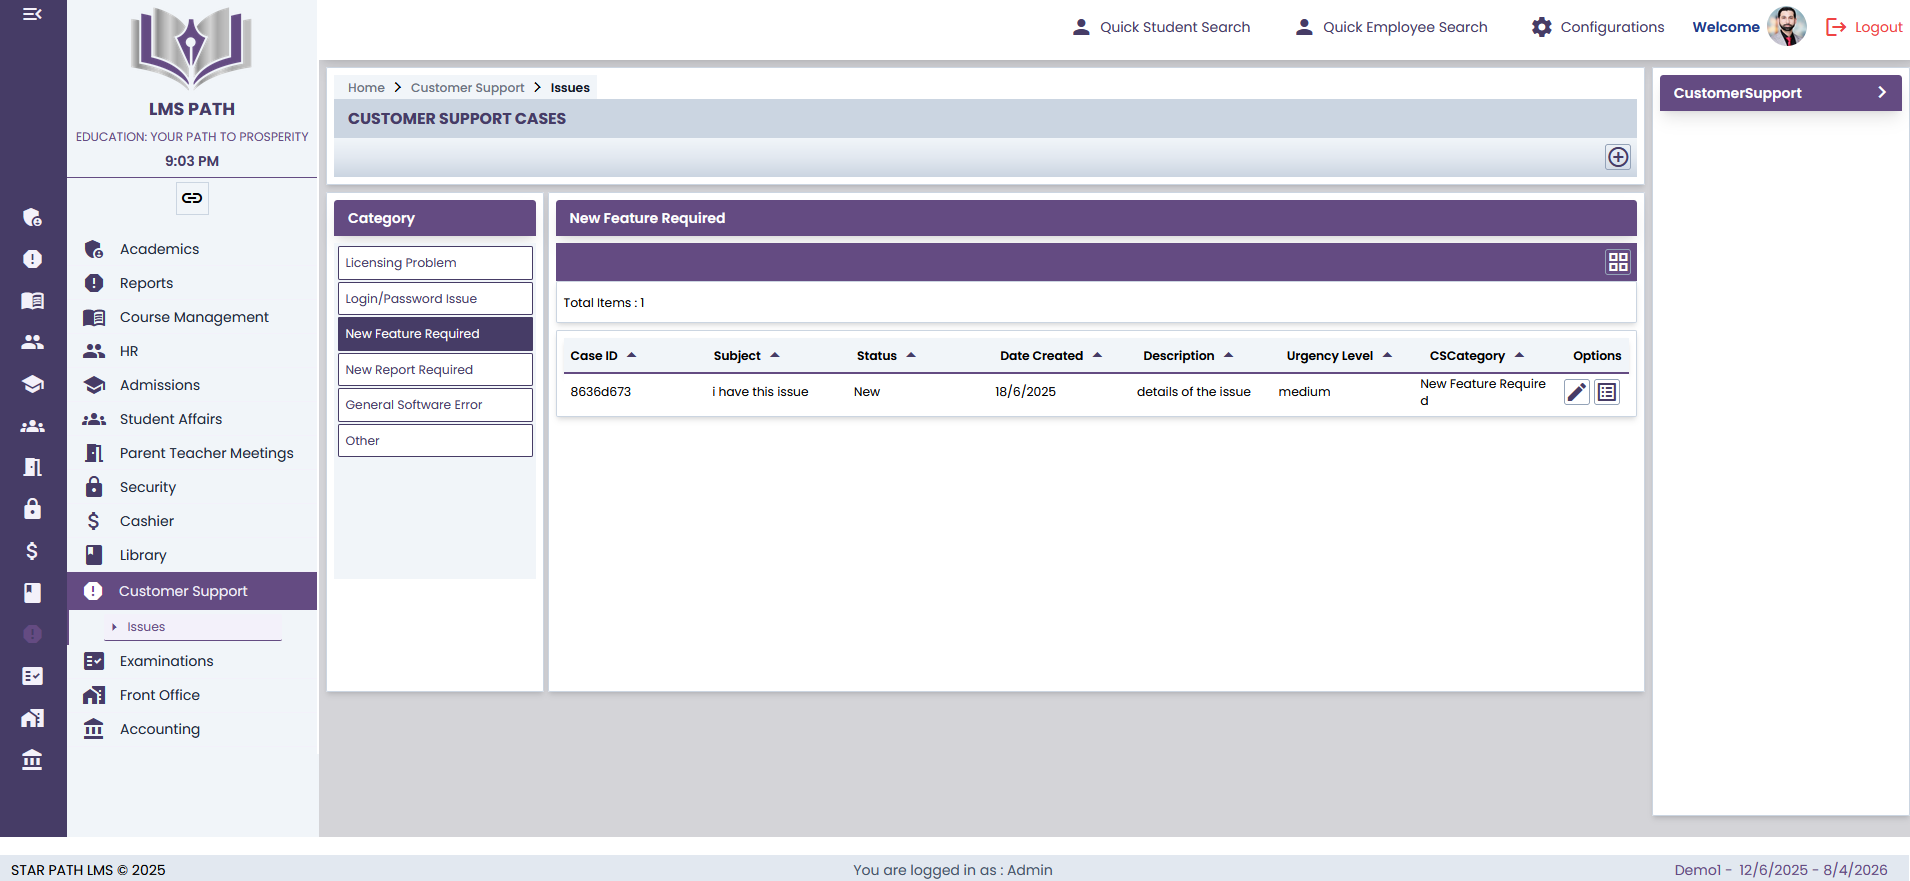Click the Quick Employee Search link
The image size is (1910, 881).
point(1405,27)
